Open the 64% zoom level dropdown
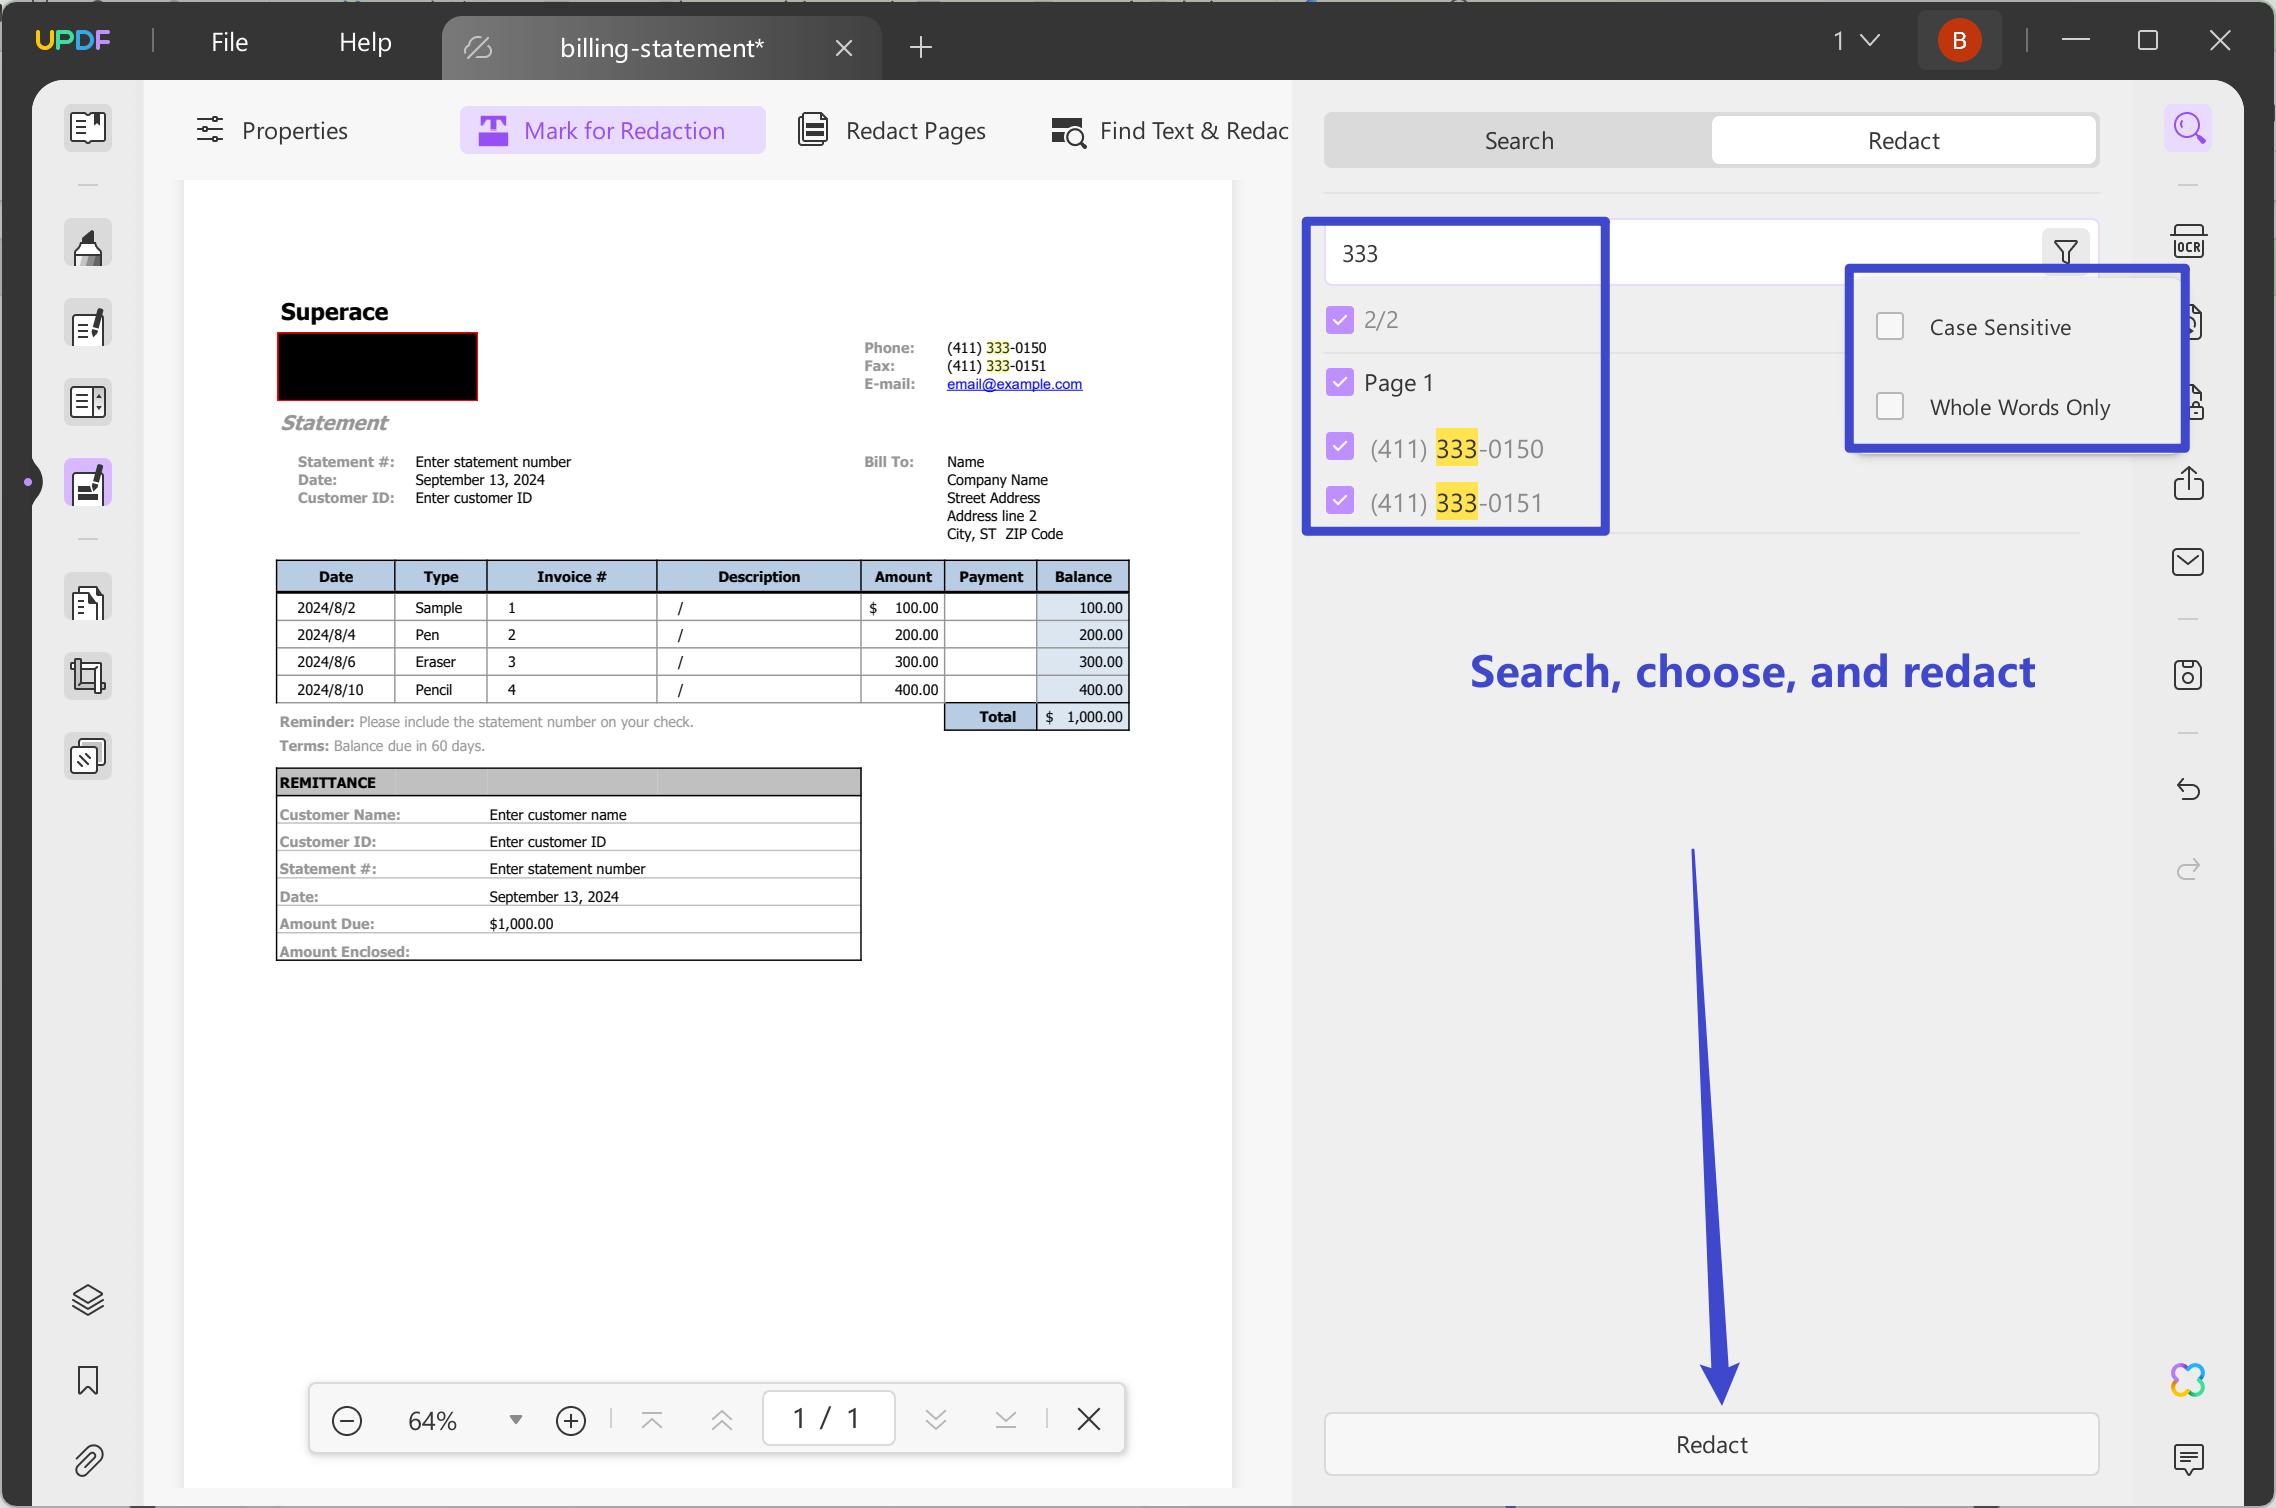Image resolution: width=2276 pixels, height=1508 pixels. click(516, 1419)
